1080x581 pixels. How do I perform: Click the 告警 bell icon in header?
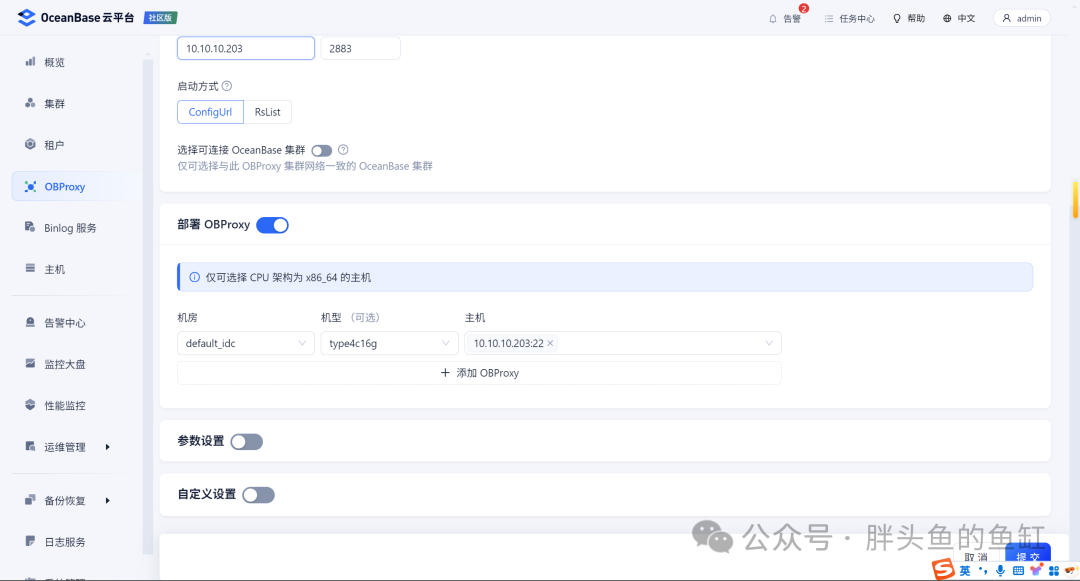point(773,19)
